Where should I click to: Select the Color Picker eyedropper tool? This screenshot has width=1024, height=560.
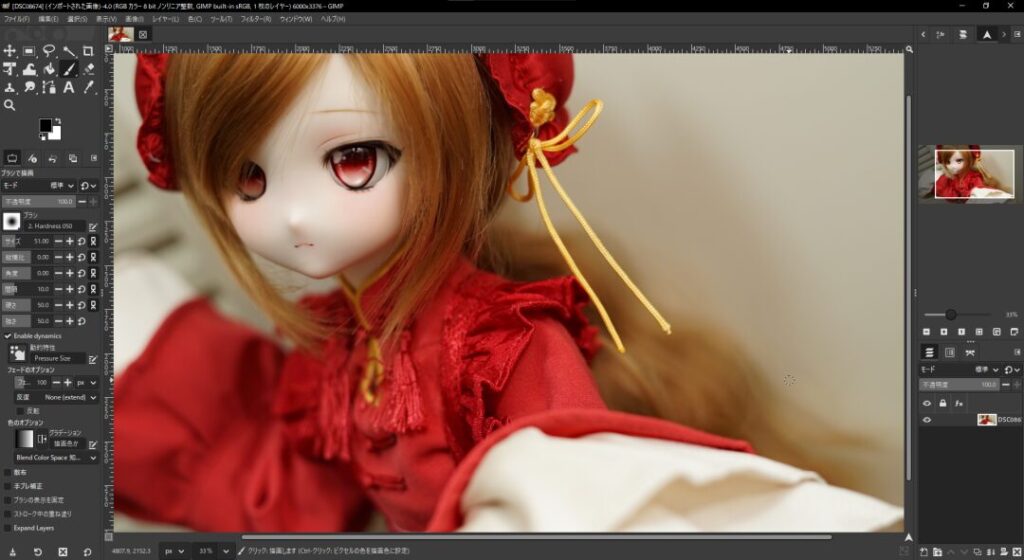(88, 87)
